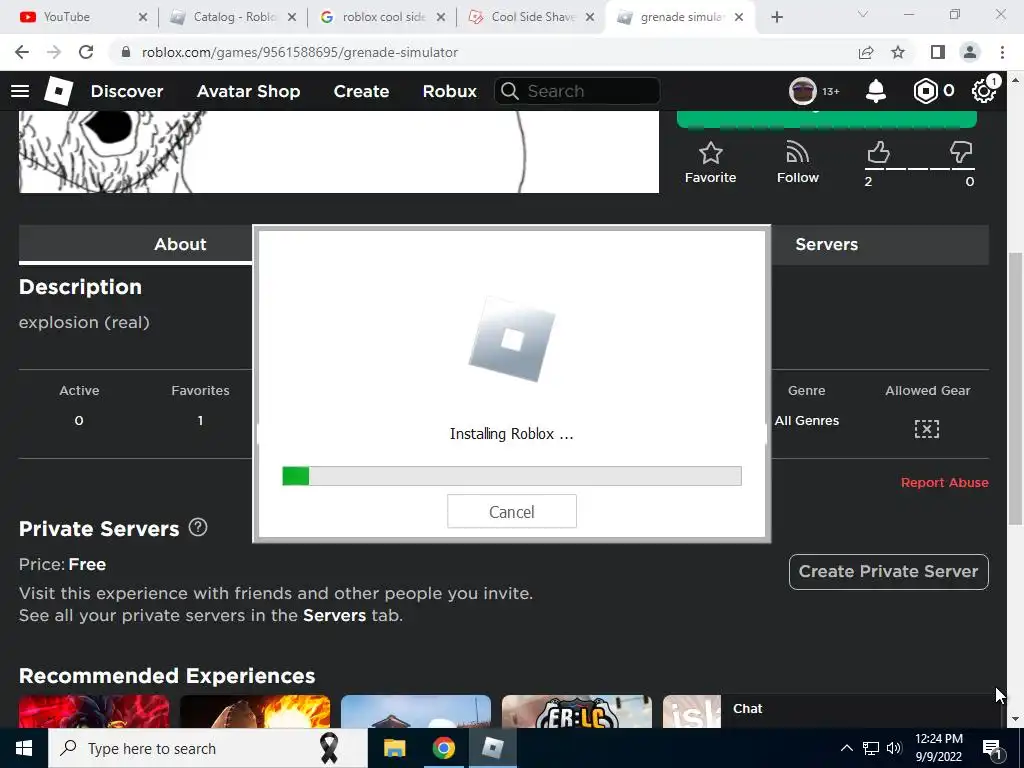Click the Chrome address bar URL
Viewport: 1024px width, 768px height.
300,52
